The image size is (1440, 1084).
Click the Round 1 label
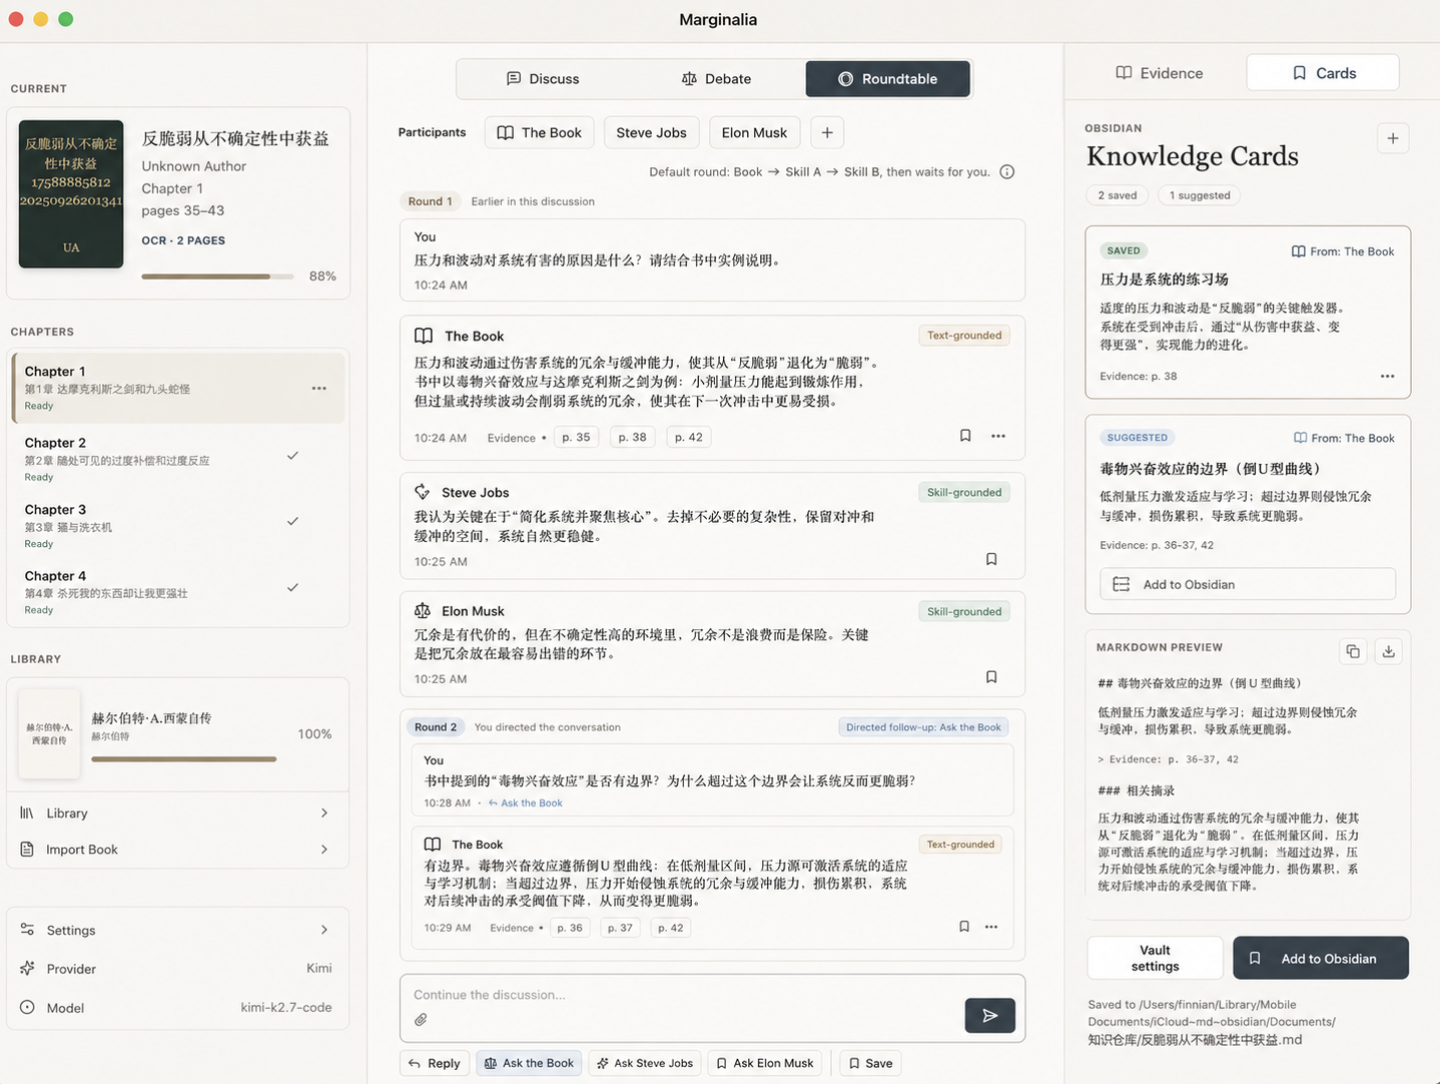pos(430,201)
